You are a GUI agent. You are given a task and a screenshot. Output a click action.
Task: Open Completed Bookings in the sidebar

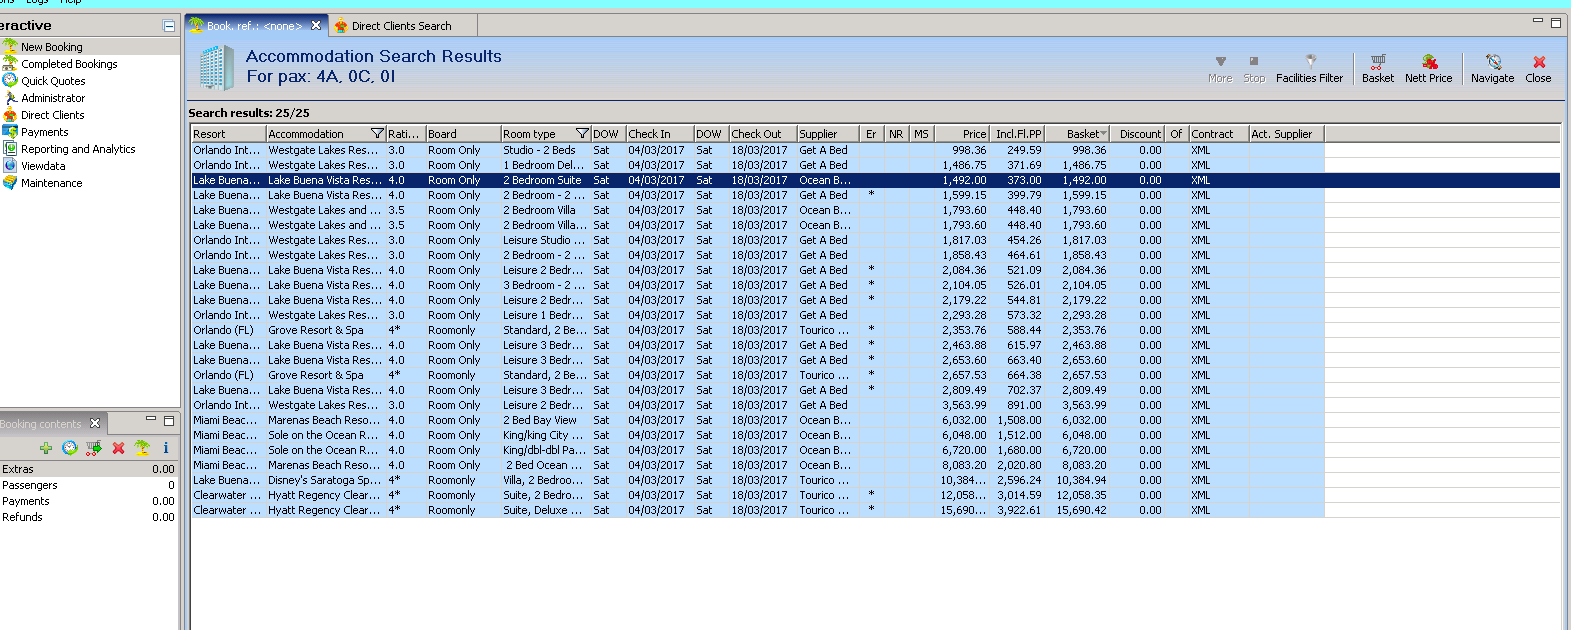69,64
